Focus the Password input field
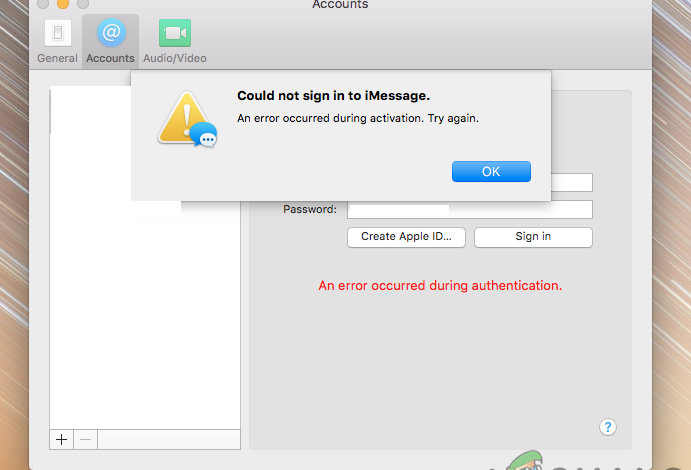The image size is (691, 470). point(469,210)
